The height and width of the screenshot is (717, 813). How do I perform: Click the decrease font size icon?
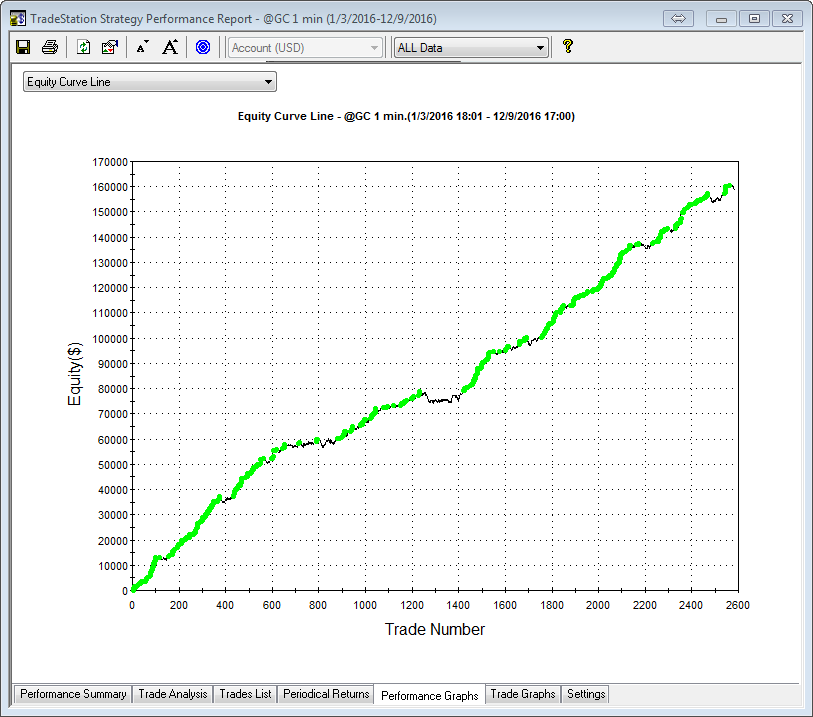(142, 47)
